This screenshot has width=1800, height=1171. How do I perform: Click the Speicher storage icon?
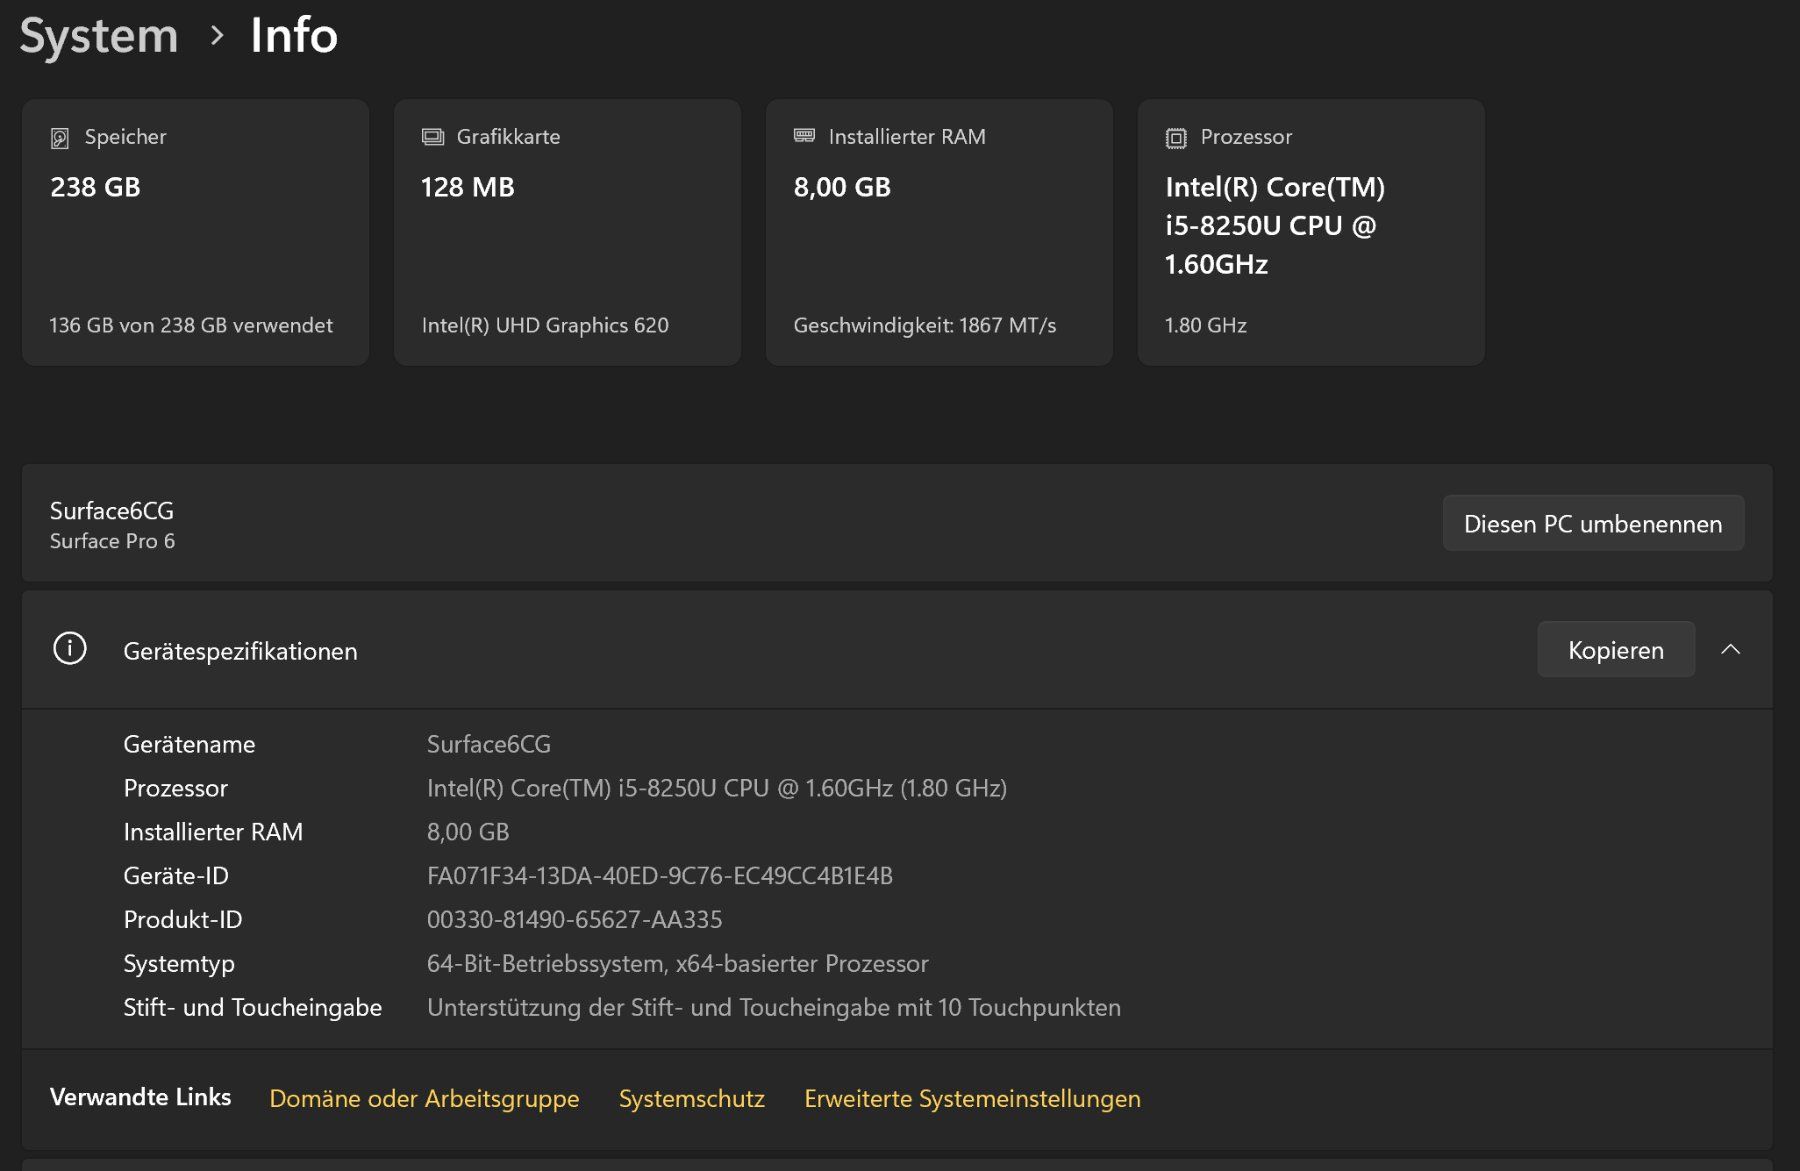(x=60, y=138)
